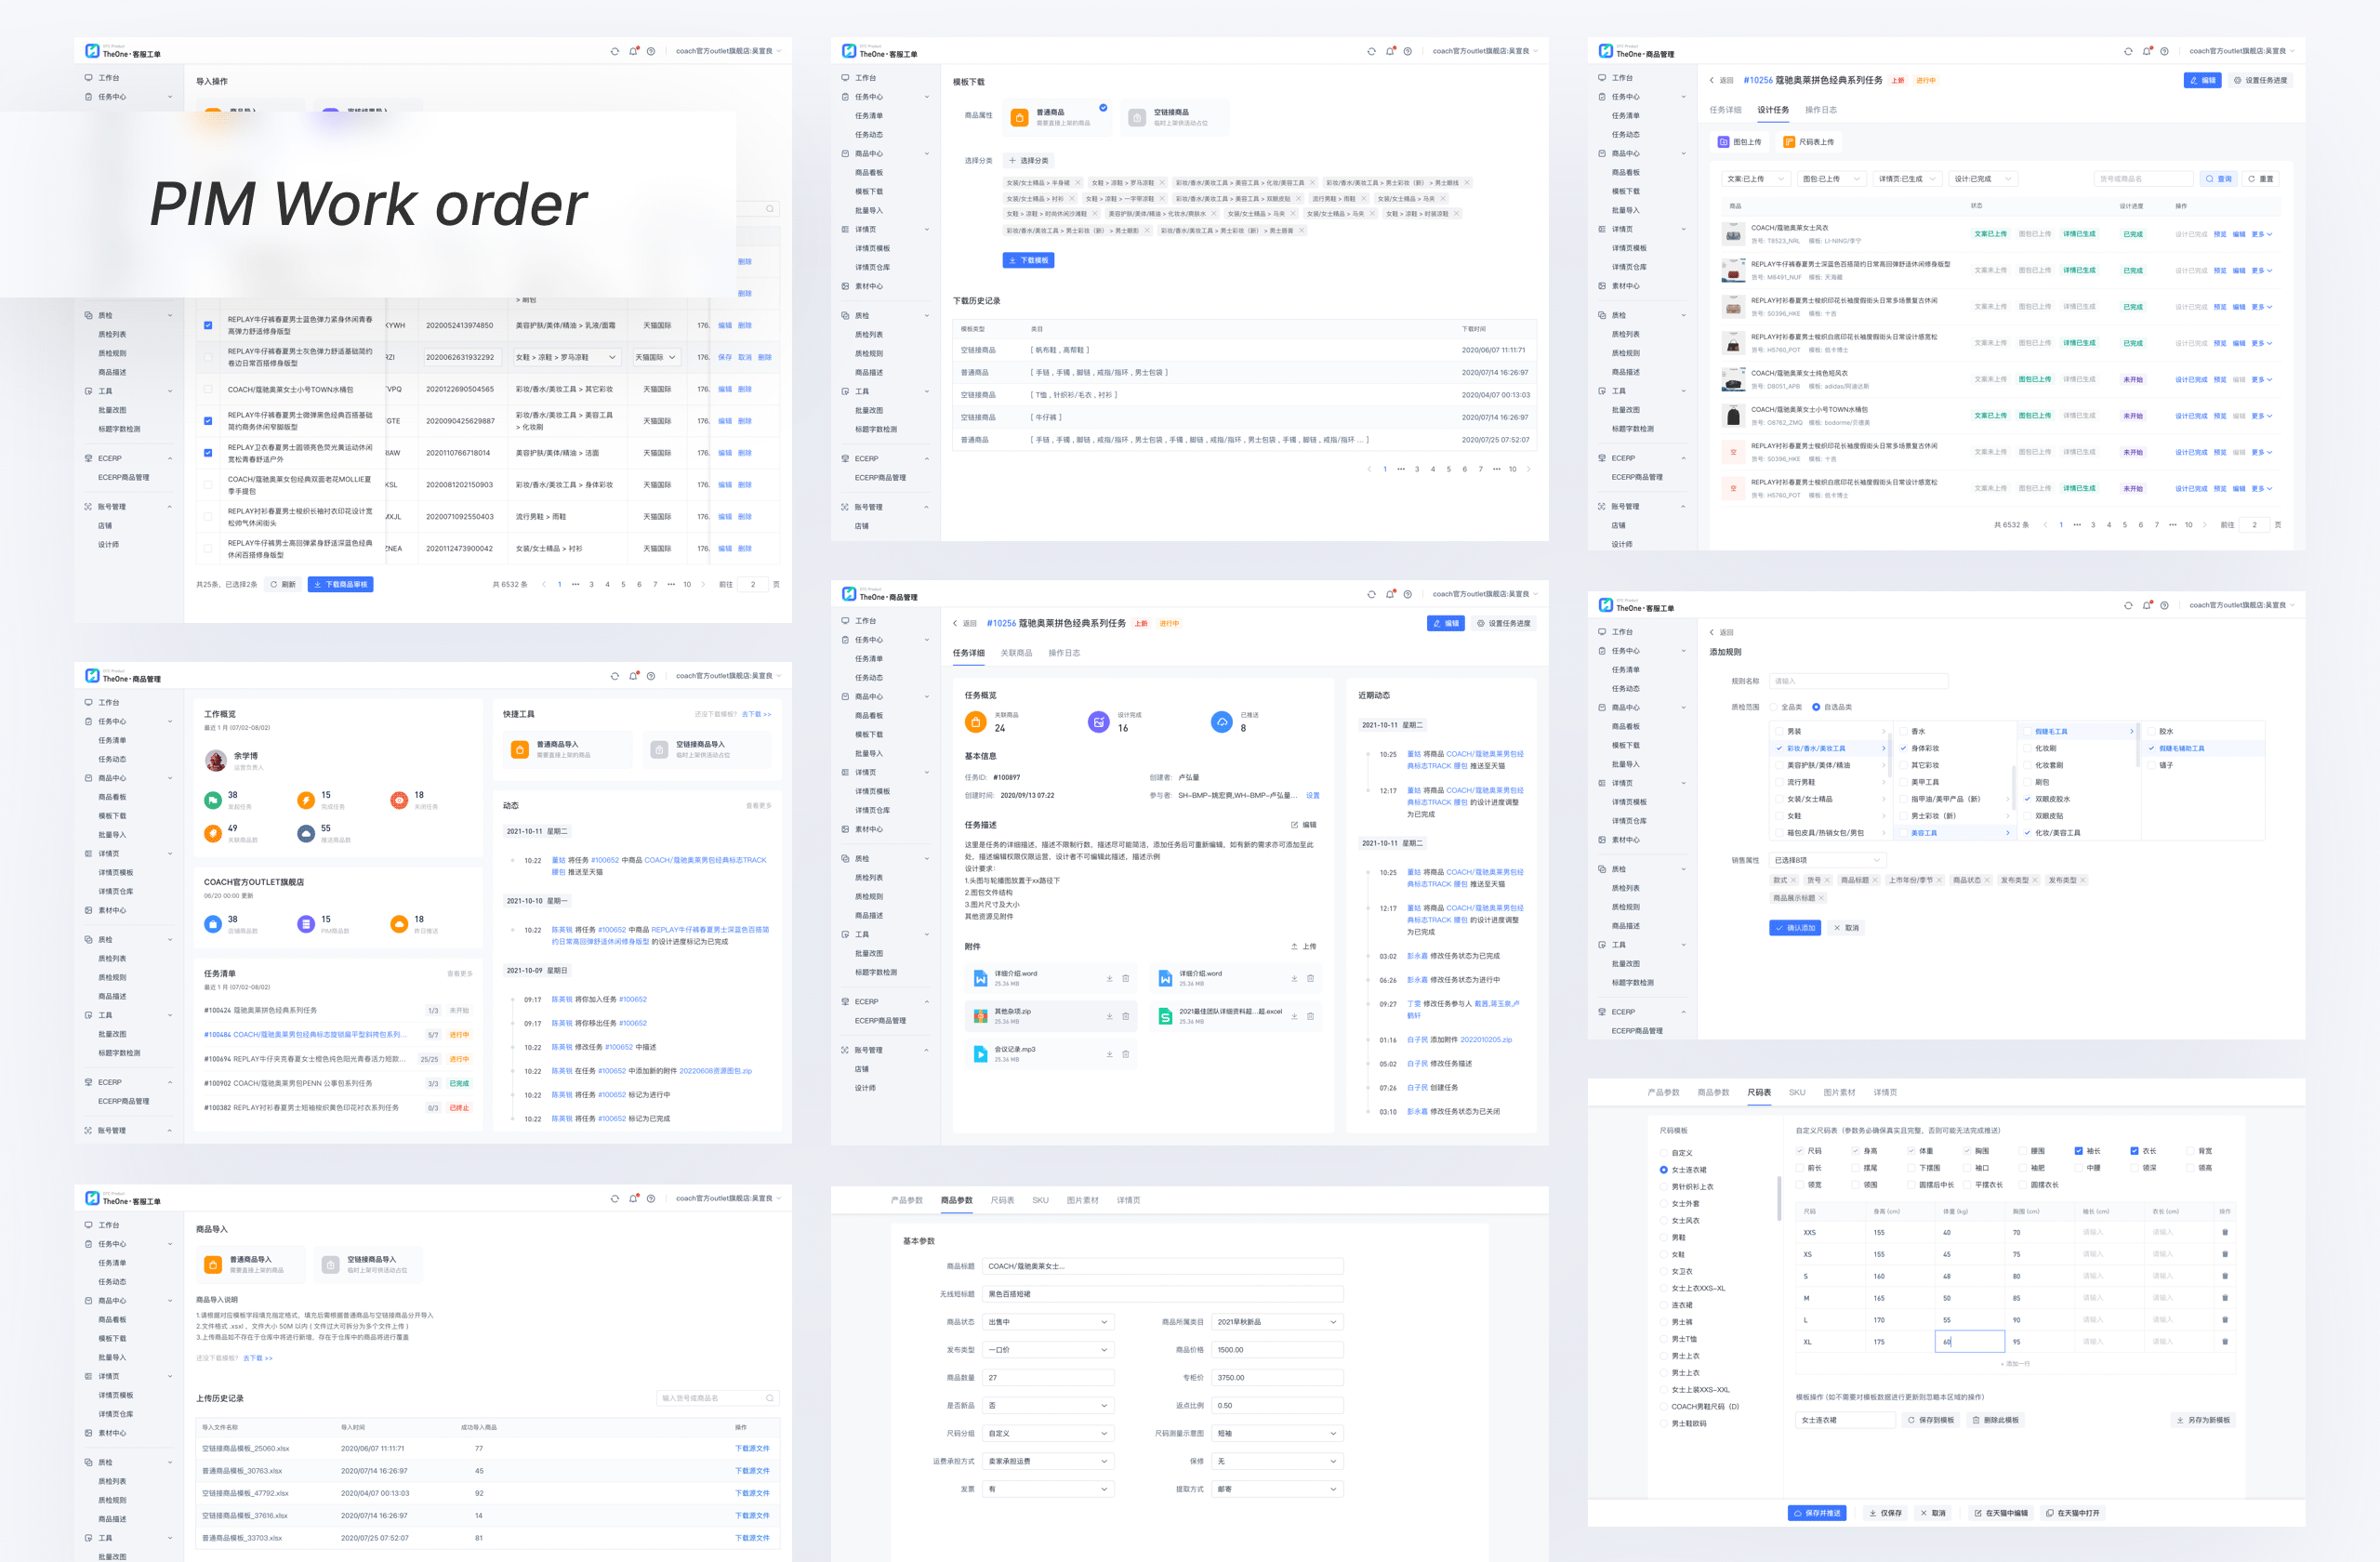Image resolution: width=2380 pixels, height=1562 pixels.
Task: Click the 上传 attachment upload icon
Action: (1295, 946)
